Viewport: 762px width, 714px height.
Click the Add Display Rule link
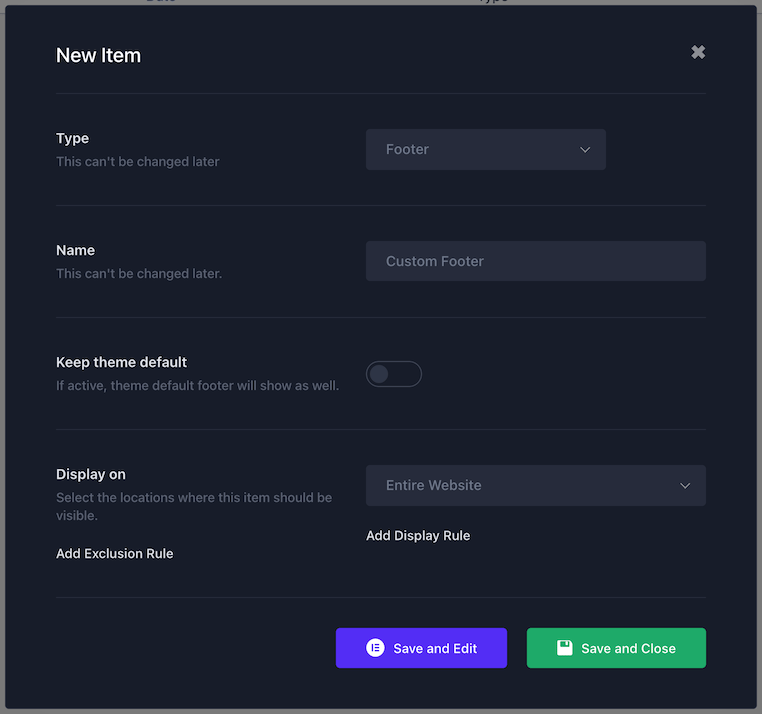point(418,535)
